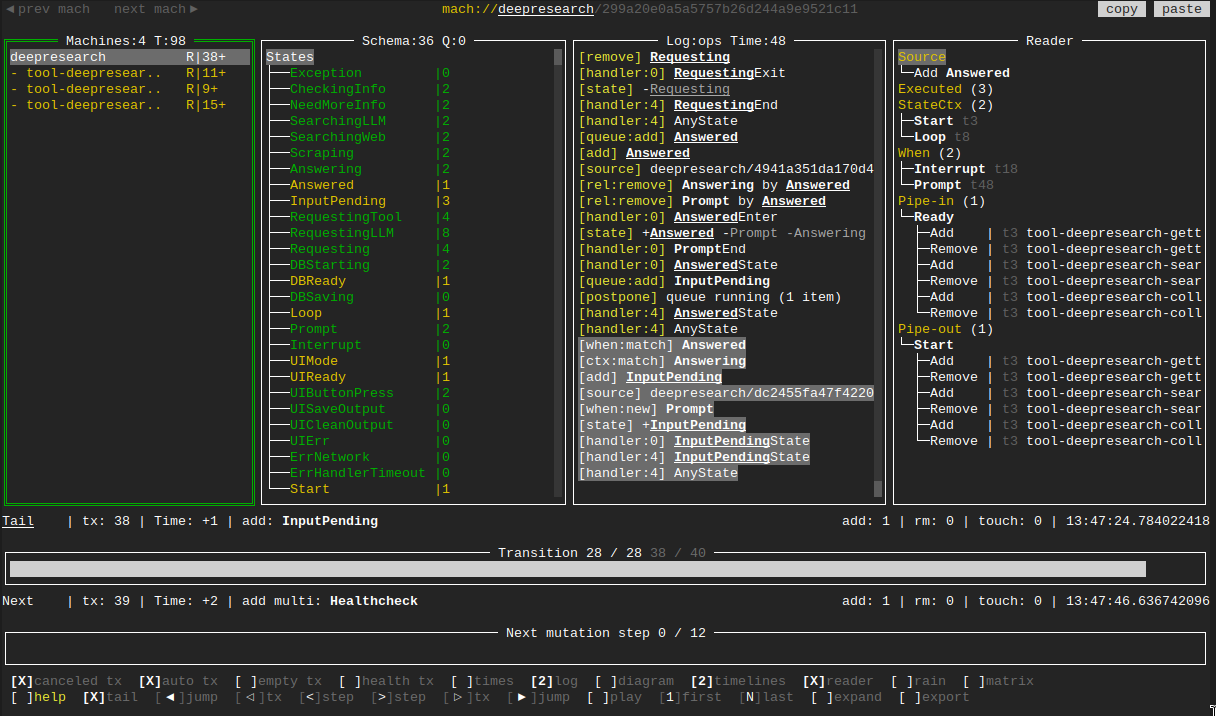Screen dimensions: 1216x716
Task: Toggle the canceled tx checkbox
Action: point(66,681)
